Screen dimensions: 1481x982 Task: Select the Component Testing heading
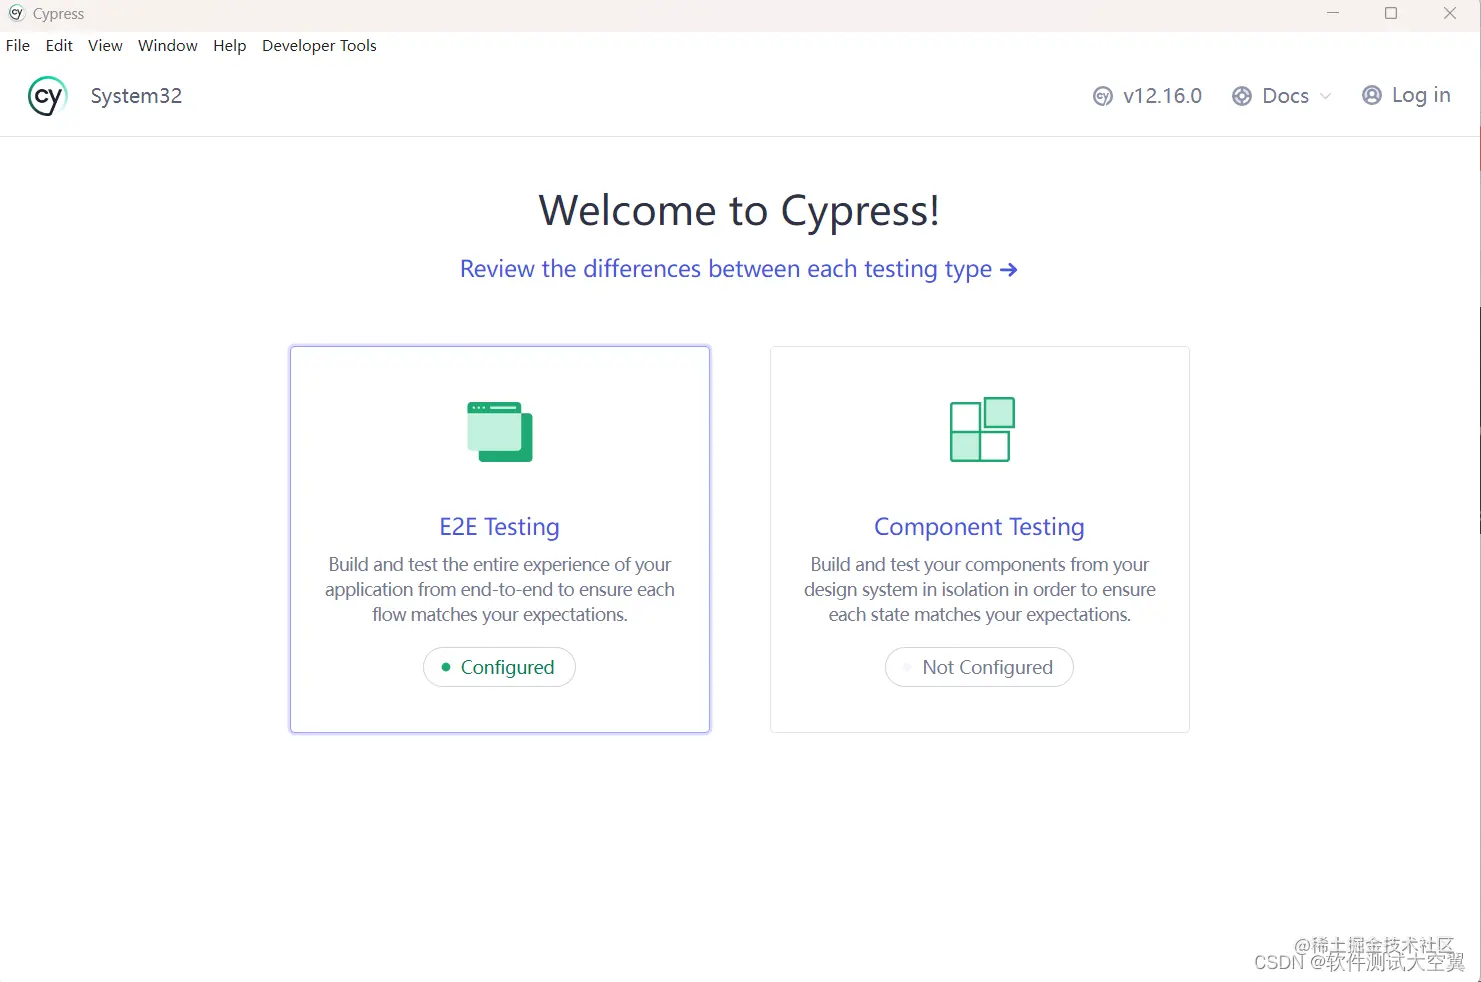tap(979, 526)
